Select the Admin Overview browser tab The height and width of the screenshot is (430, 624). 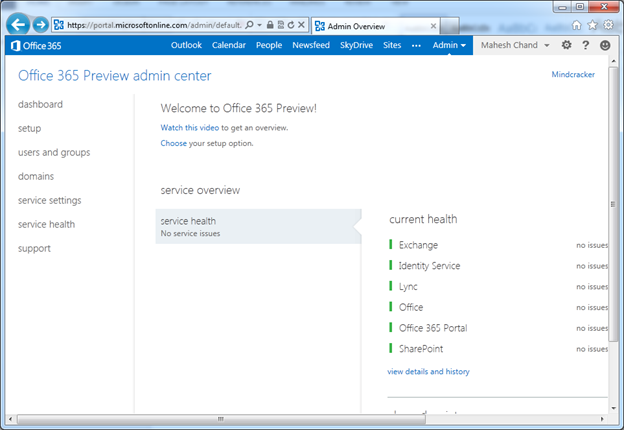[376, 26]
